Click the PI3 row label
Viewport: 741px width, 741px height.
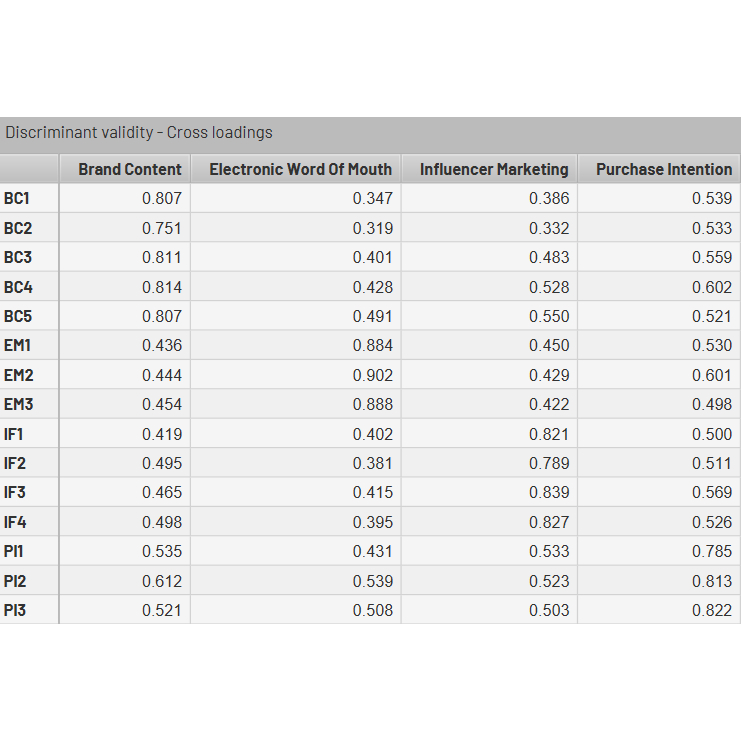pyautogui.click(x=15, y=610)
